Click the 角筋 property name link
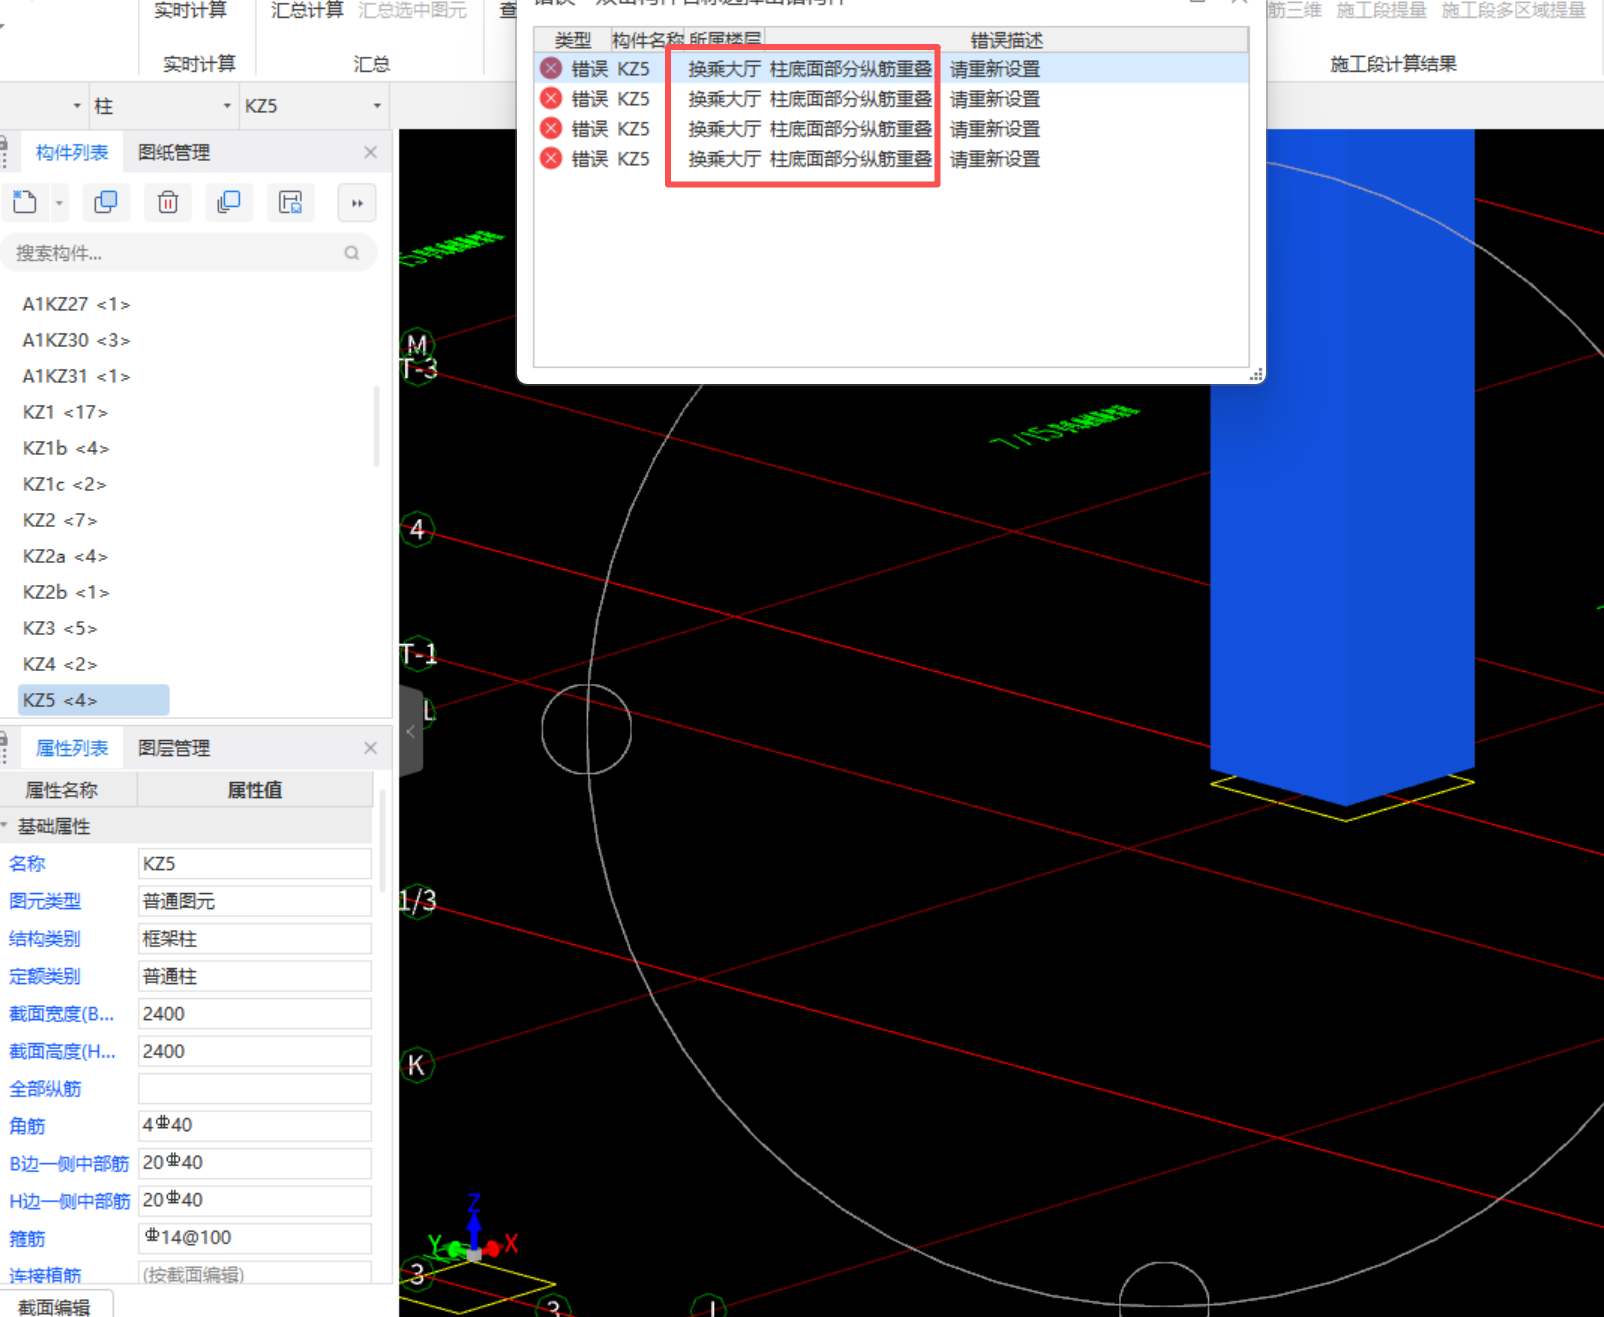Viewport: 1604px width, 1317px height. point(27,1126)
